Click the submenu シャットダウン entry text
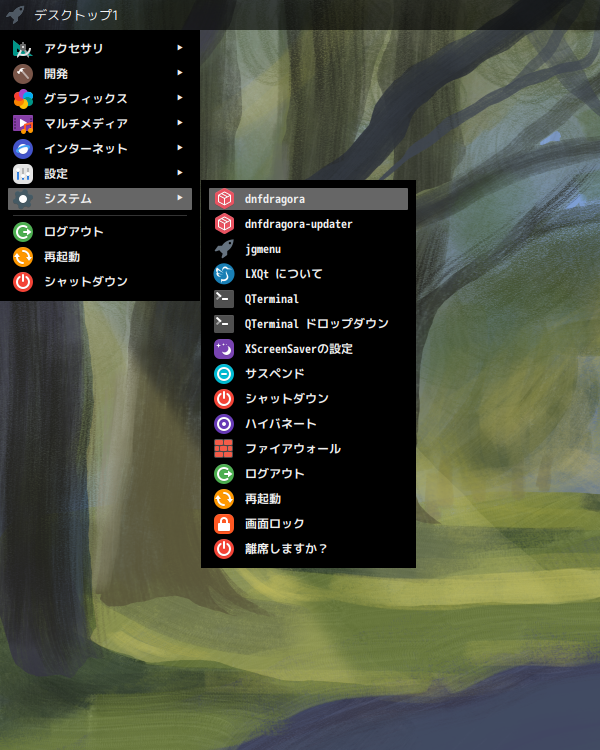Screen dimensions: 600x750 click(x=287, y=399)
